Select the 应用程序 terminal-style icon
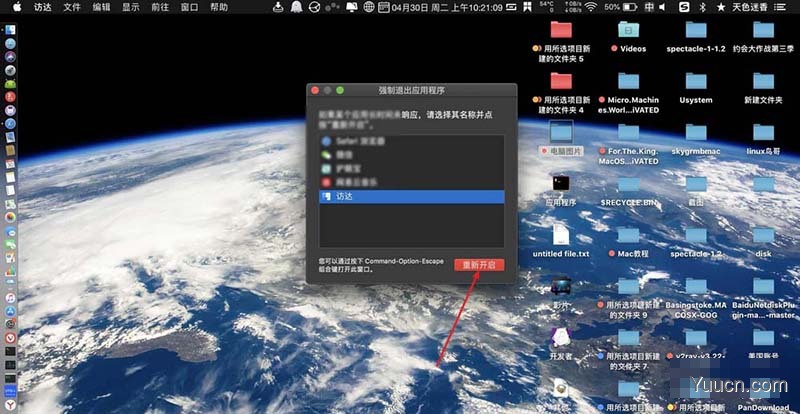Viewport: 800px width, 414px height. pos(561,190)
